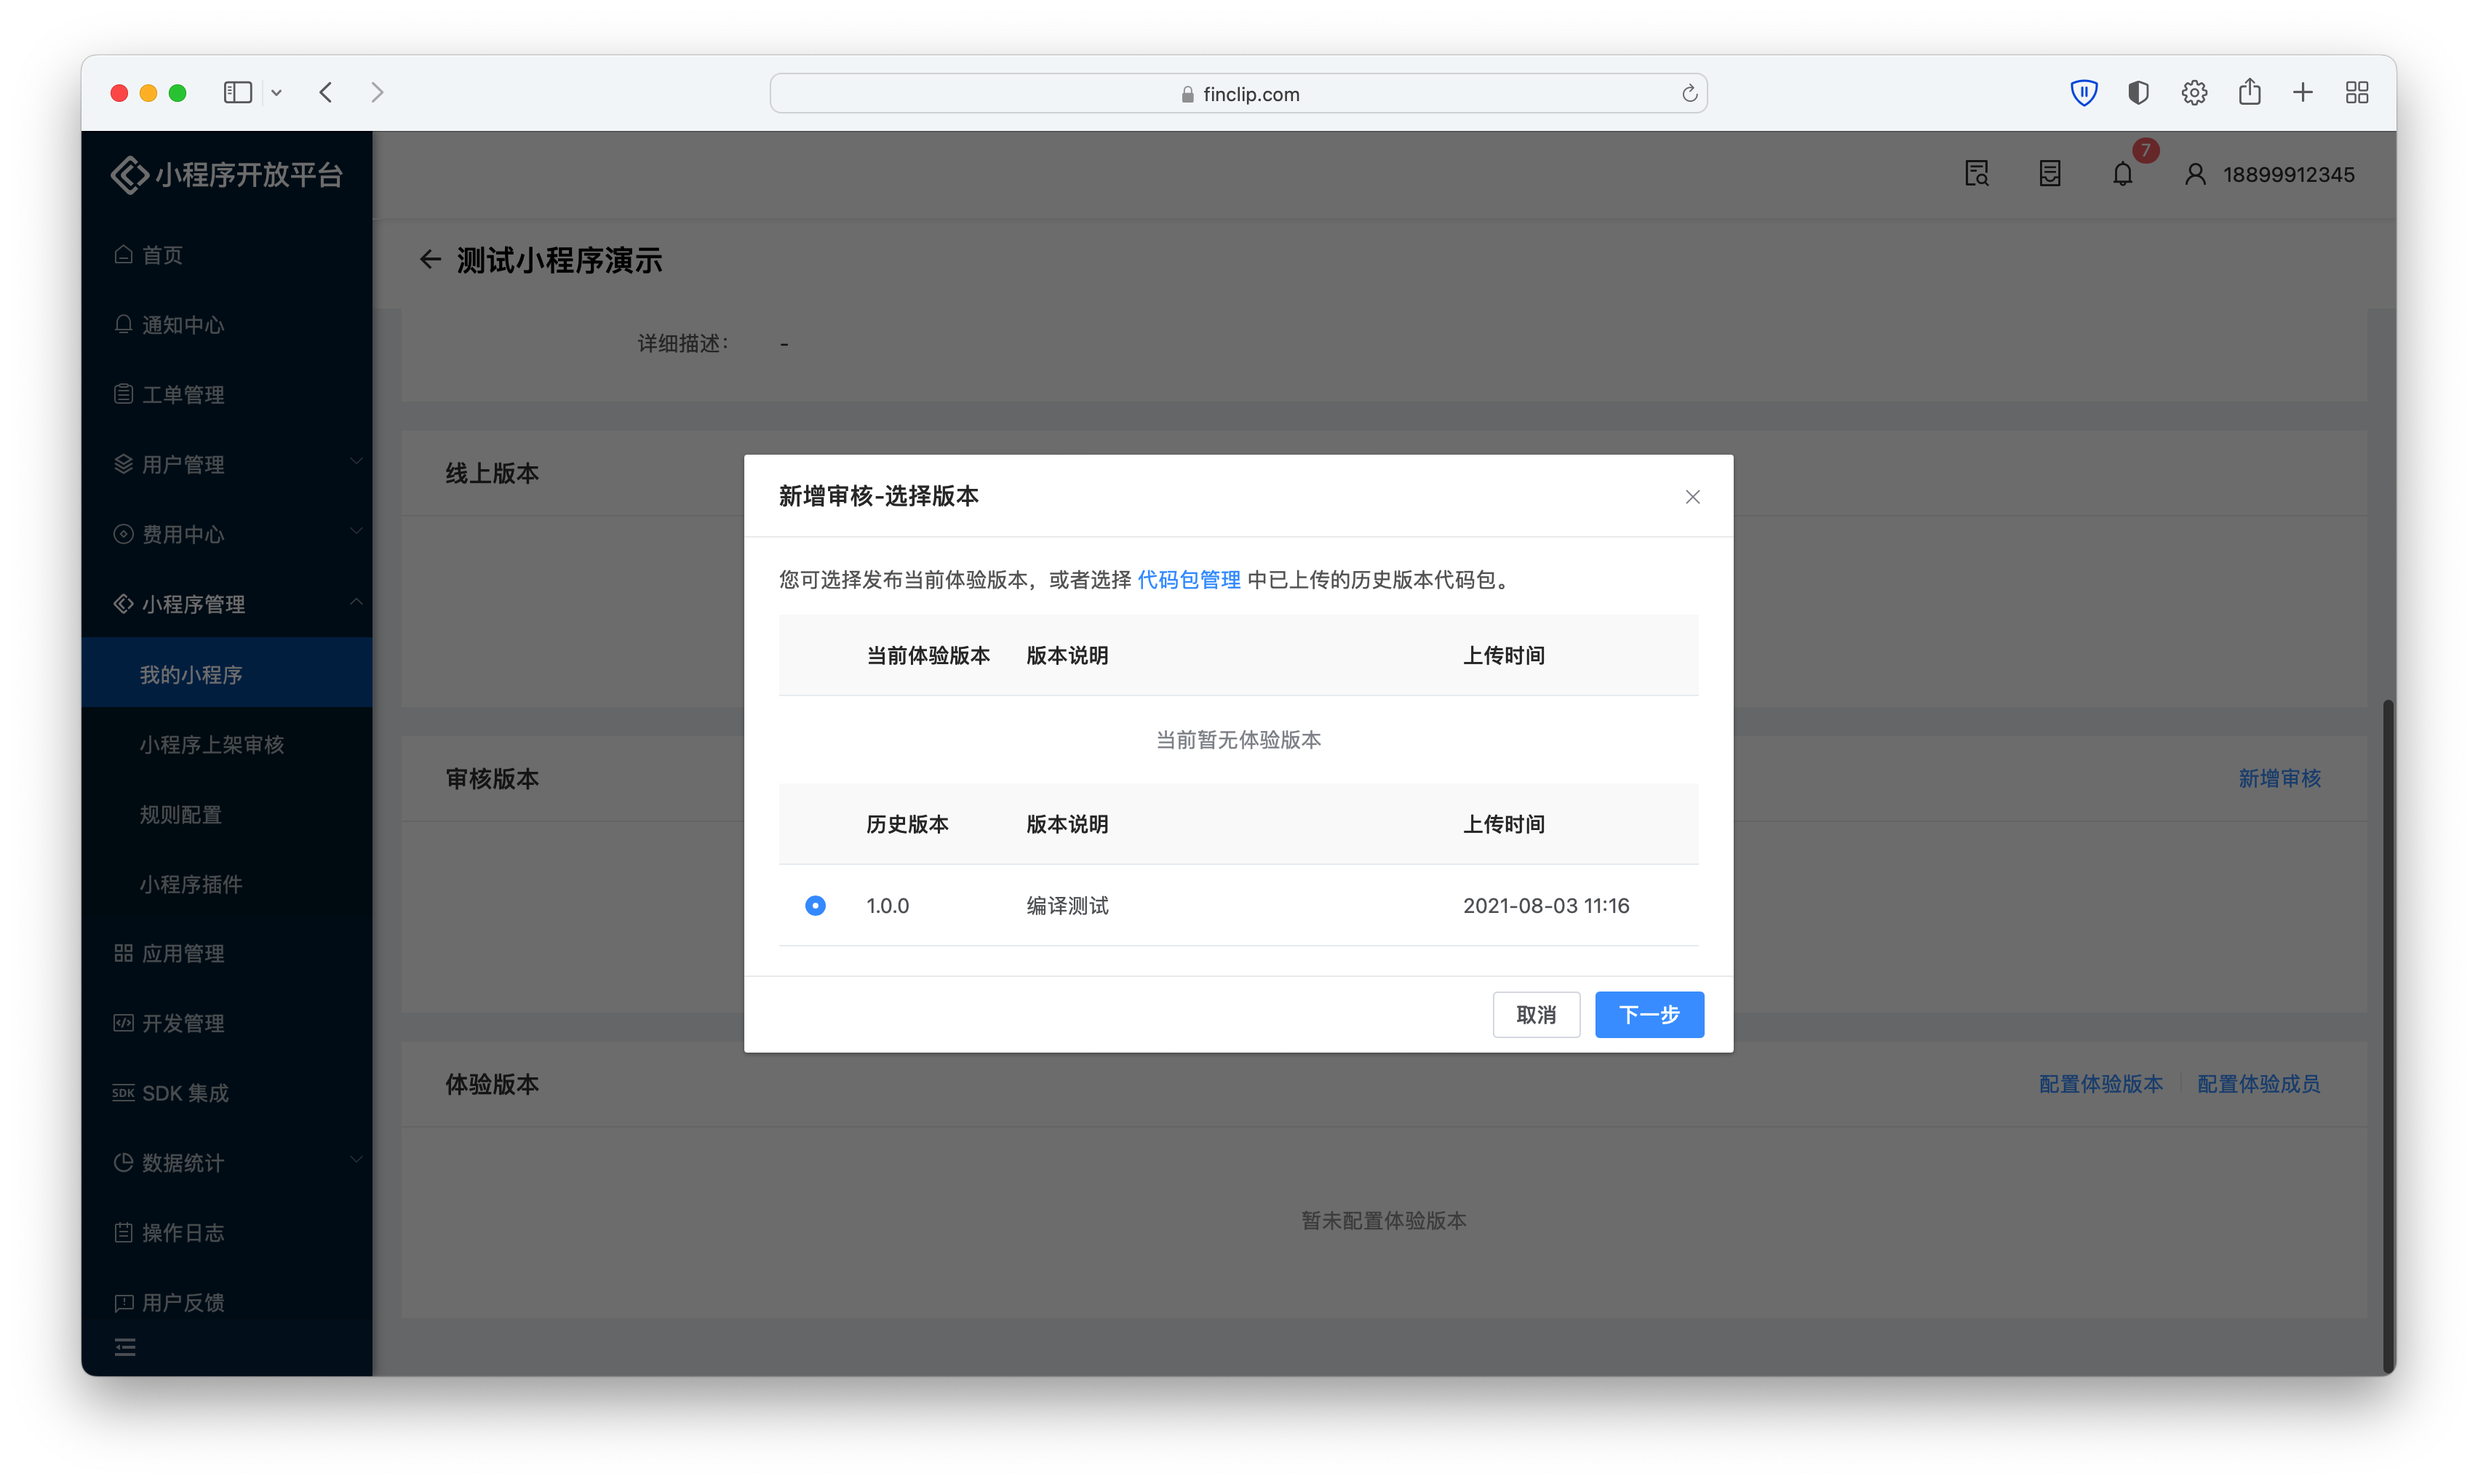Open the document search icon in header

1976,174
